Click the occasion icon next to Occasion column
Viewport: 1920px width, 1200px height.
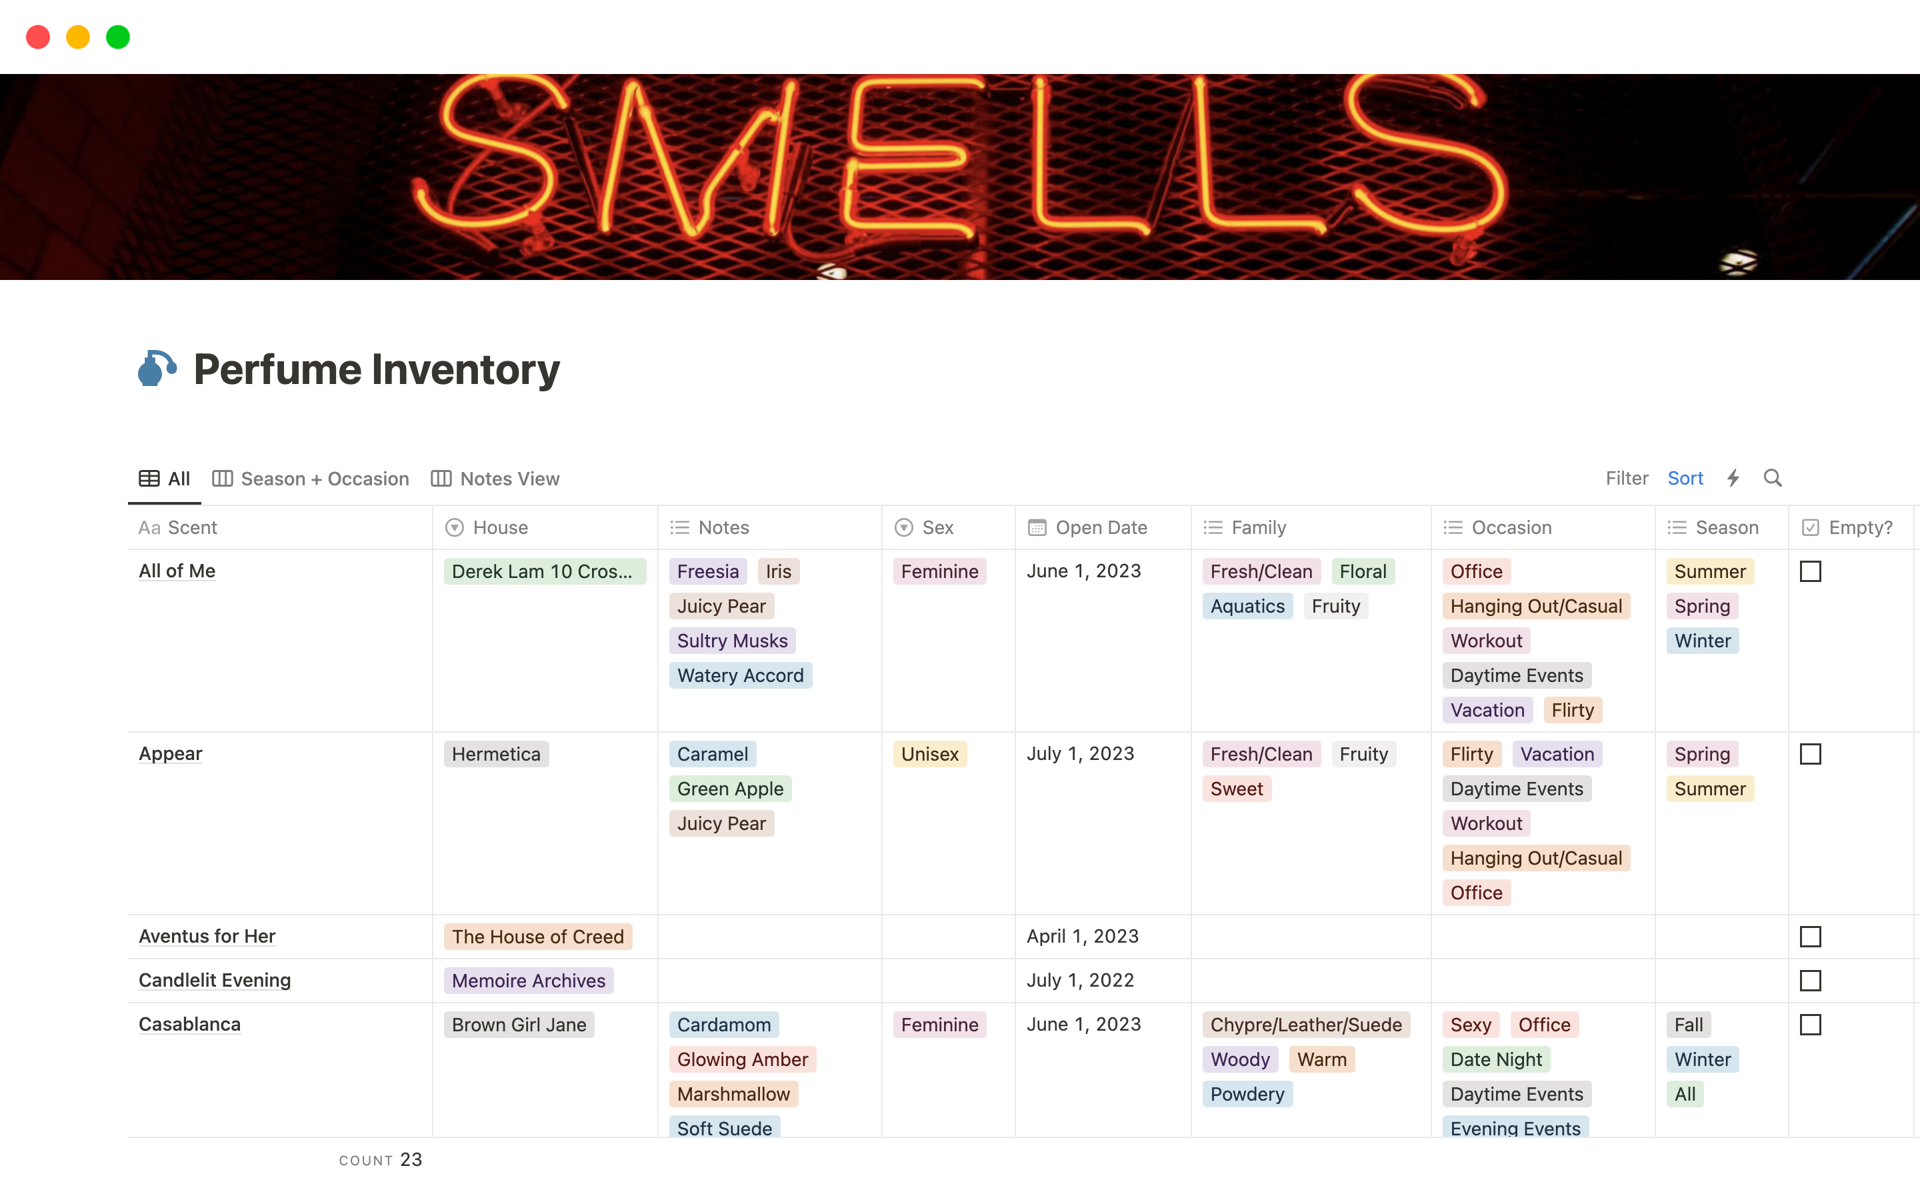point(1456,527)
